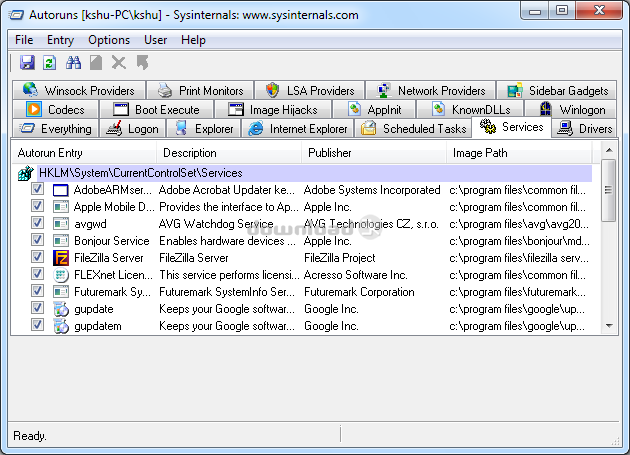Open the Options menu
Viewport: 630px width, 455px height.
(x=109, y=40)
